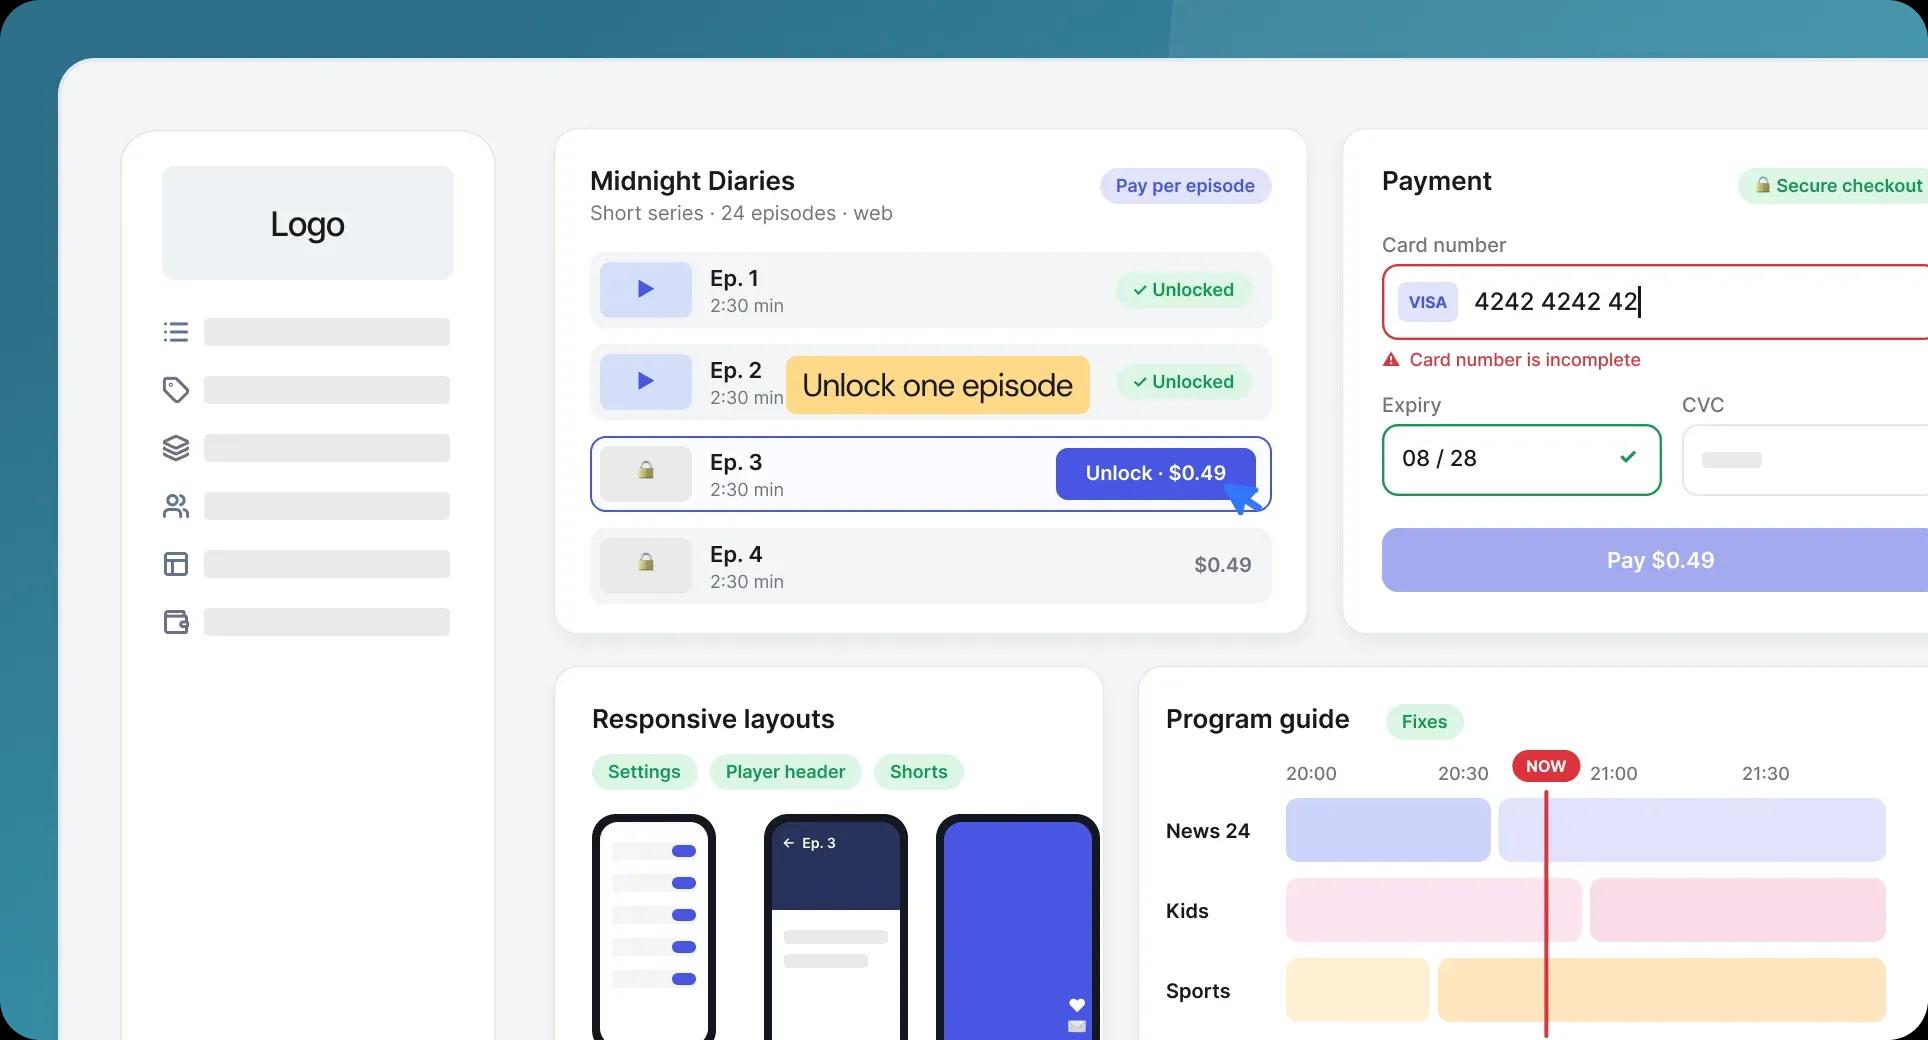Image resolution: width=1928 pixels, height=1040 pixels.
Task: Toggle the third switch in Settings phone
Action: point(684,915)
